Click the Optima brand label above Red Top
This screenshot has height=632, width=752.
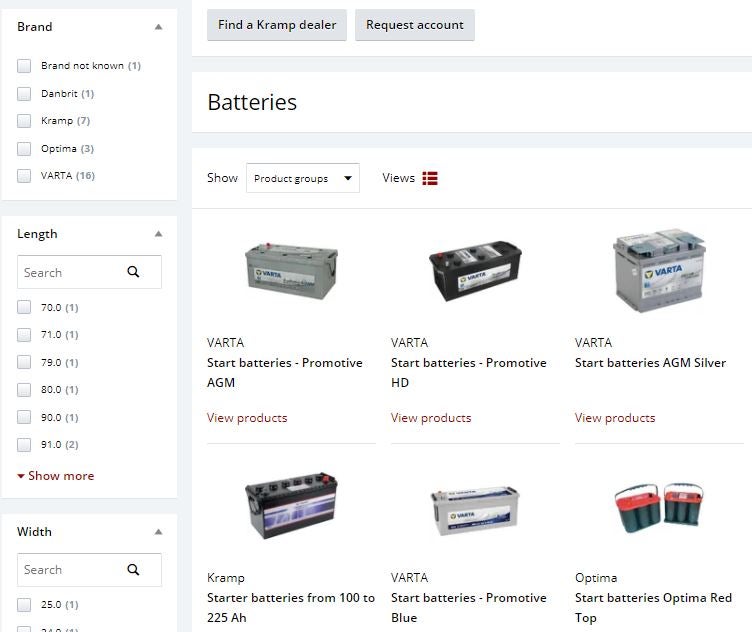click(x=596, y=578)
